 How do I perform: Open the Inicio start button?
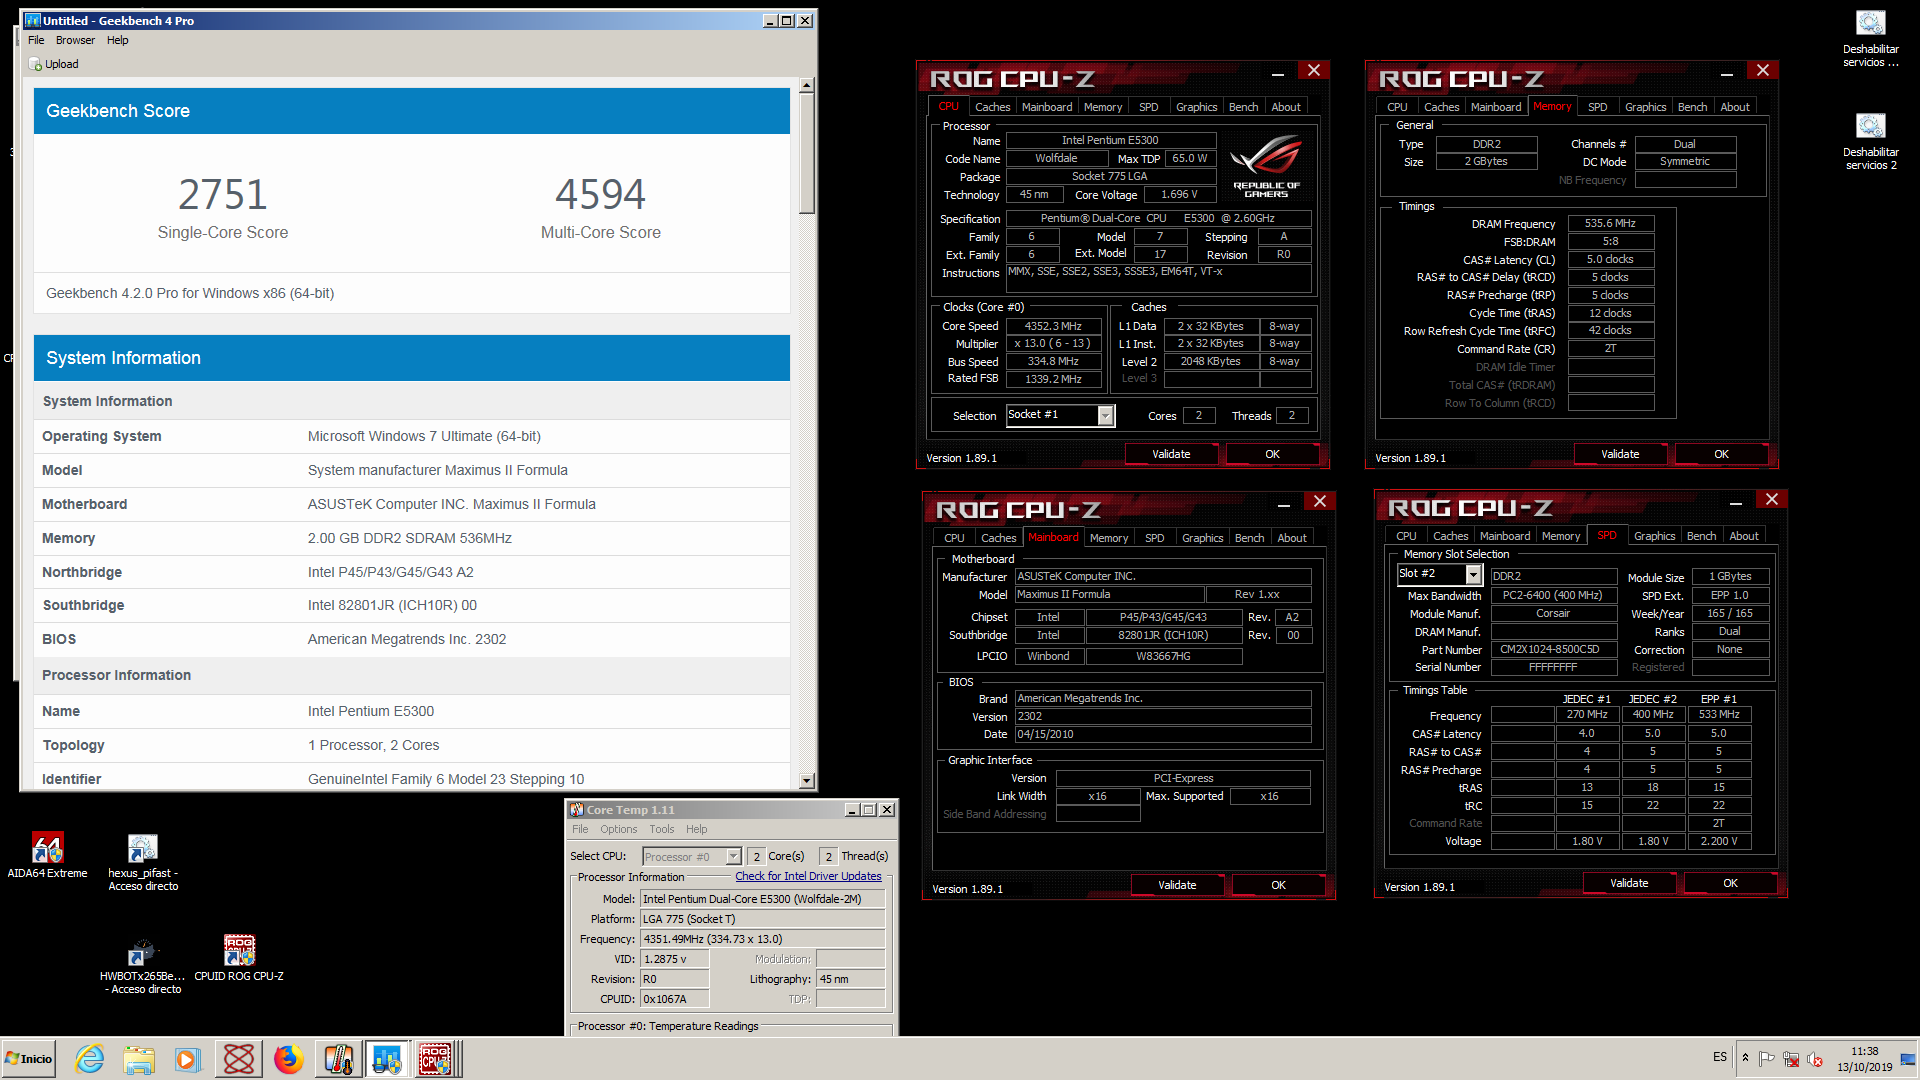click(28, 1059)
